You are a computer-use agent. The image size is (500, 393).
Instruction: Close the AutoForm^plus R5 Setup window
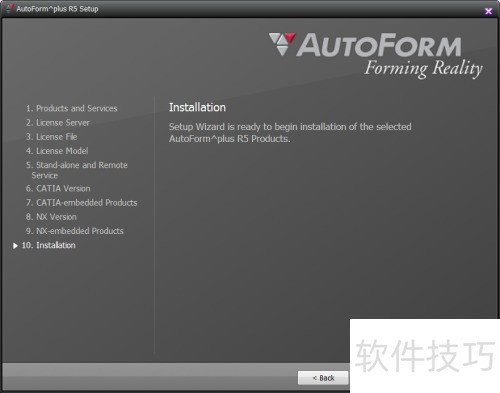[x=488, y=11]
